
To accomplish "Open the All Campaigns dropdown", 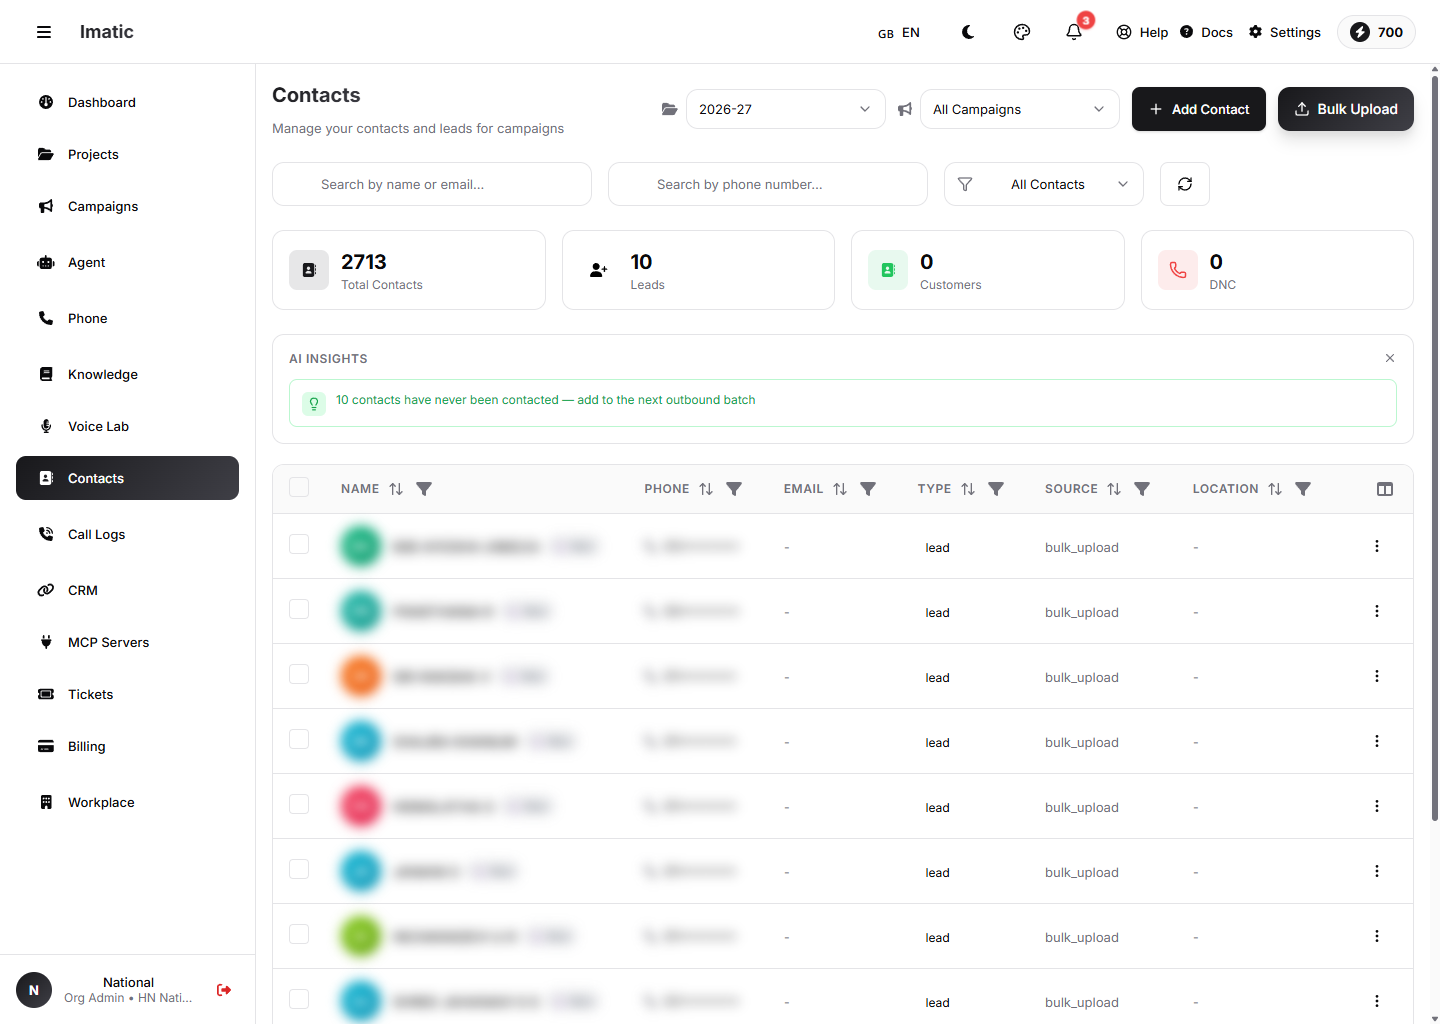I will tap(1019, 109).
